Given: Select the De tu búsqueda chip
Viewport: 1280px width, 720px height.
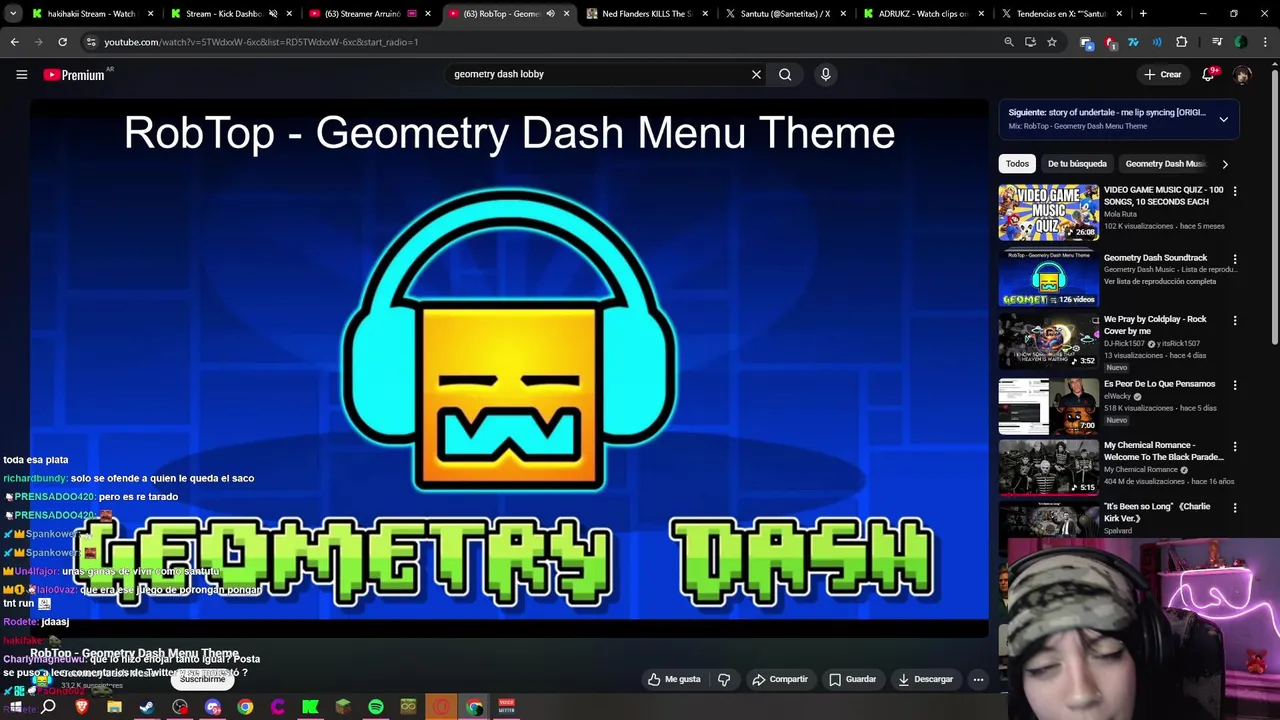Looking at the screenshot, I should click(1077, 164).
